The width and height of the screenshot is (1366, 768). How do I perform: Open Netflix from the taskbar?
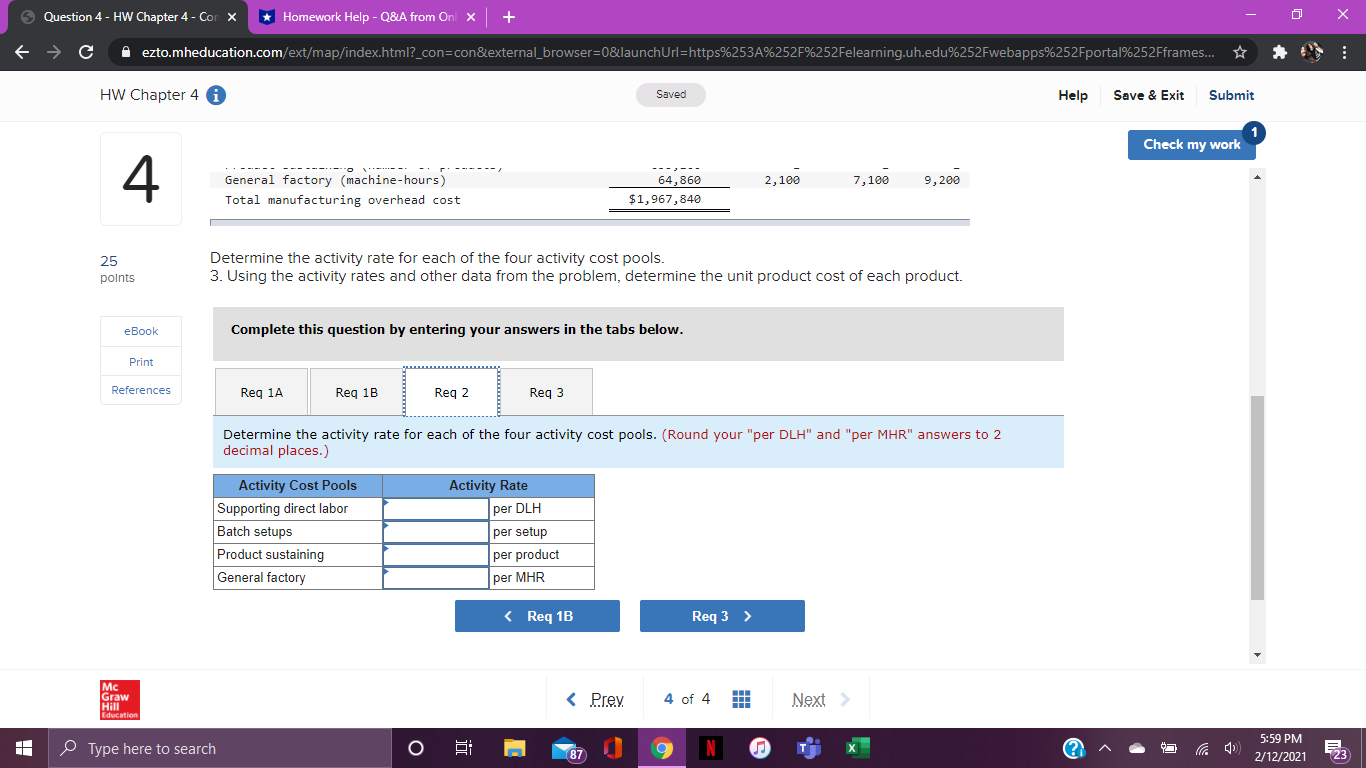[x=710, y=749]
